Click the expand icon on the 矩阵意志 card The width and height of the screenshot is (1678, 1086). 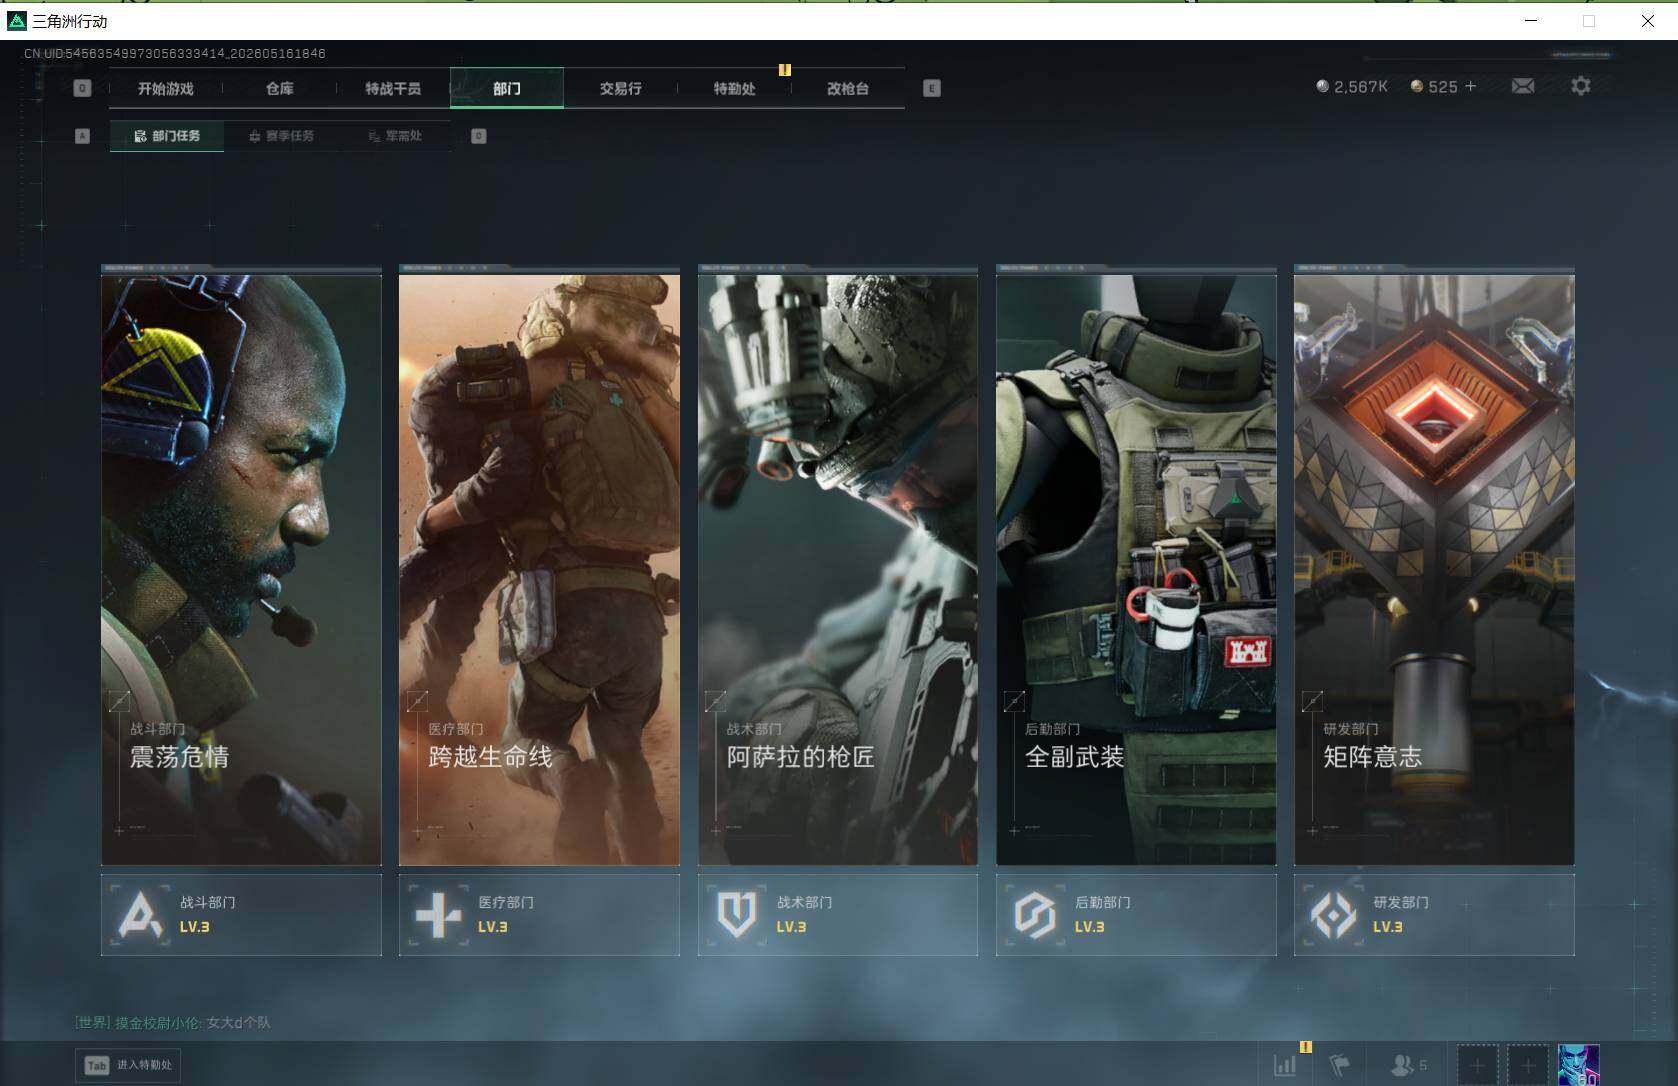[x=1312, y=701]
